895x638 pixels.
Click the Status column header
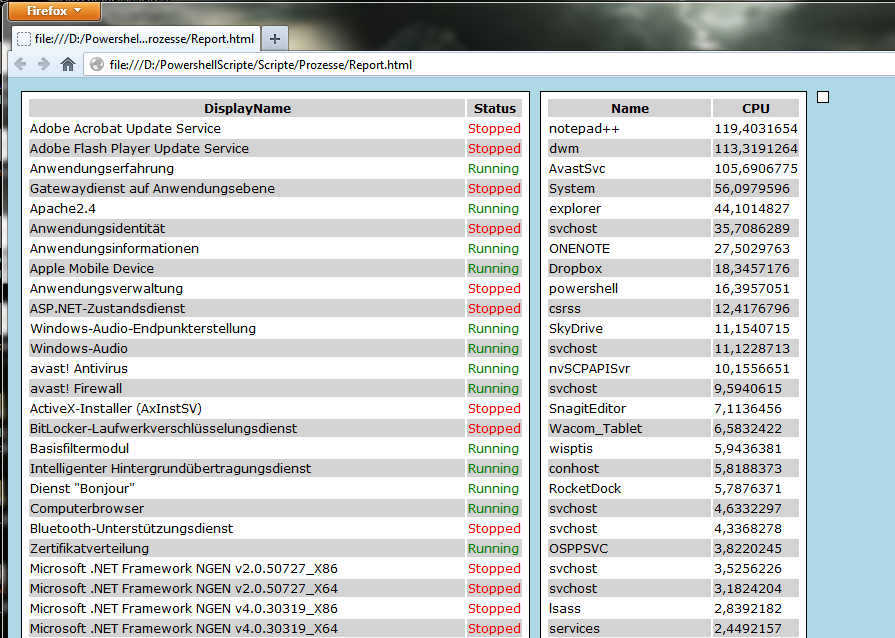(494, 108)
